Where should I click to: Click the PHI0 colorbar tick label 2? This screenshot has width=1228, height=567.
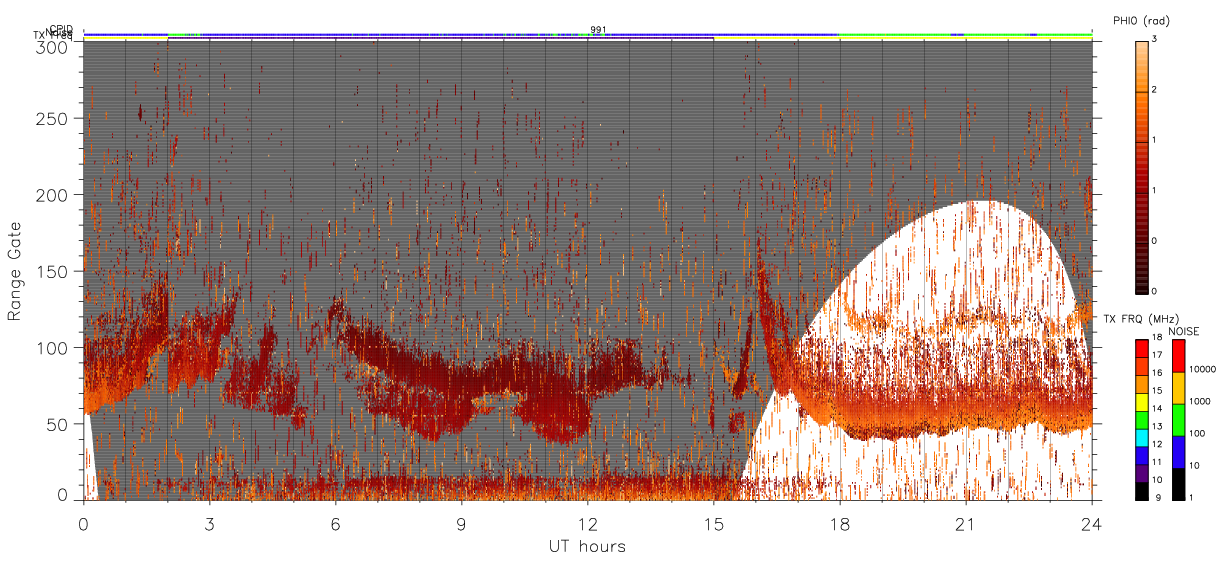click(x=1155, y=91)
